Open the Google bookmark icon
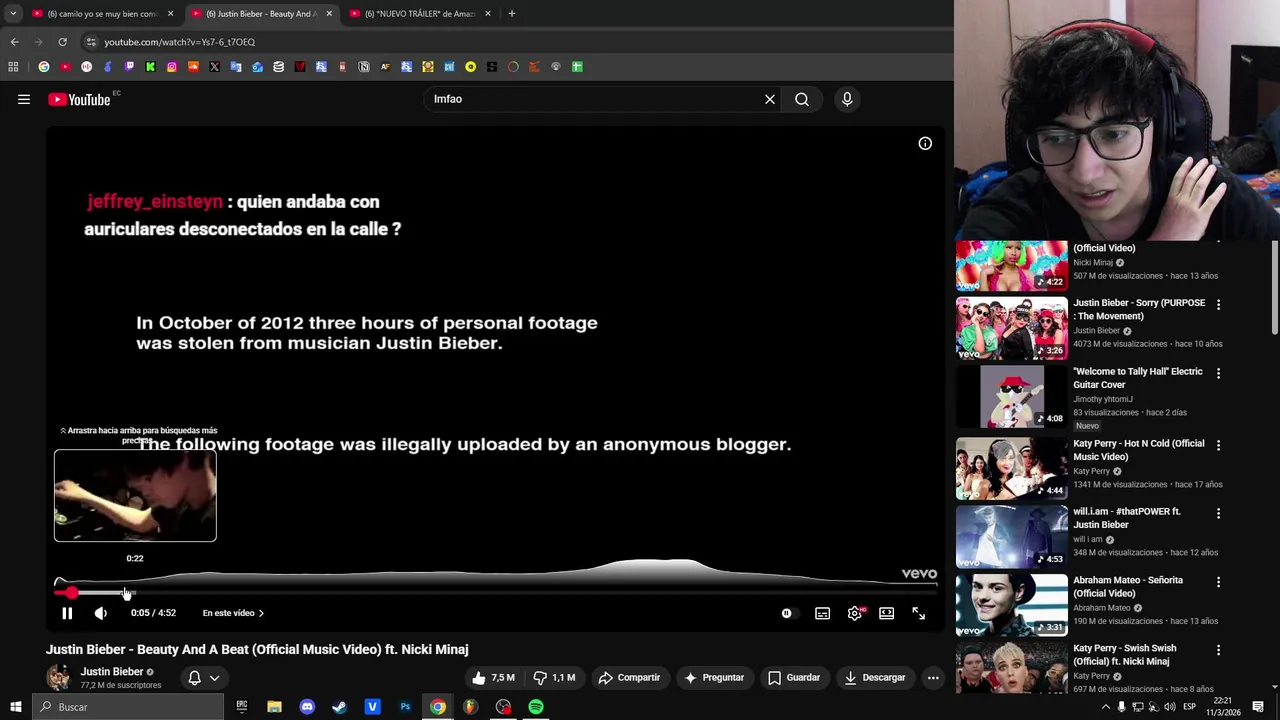Viewport: 1280px width, 720px height. click(44, 67)
